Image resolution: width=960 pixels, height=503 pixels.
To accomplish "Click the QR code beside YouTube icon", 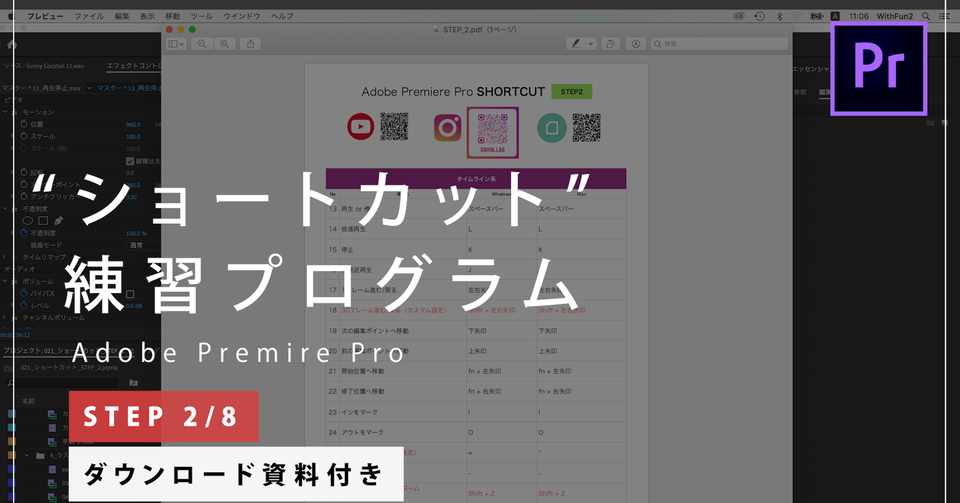I will 394,127.
